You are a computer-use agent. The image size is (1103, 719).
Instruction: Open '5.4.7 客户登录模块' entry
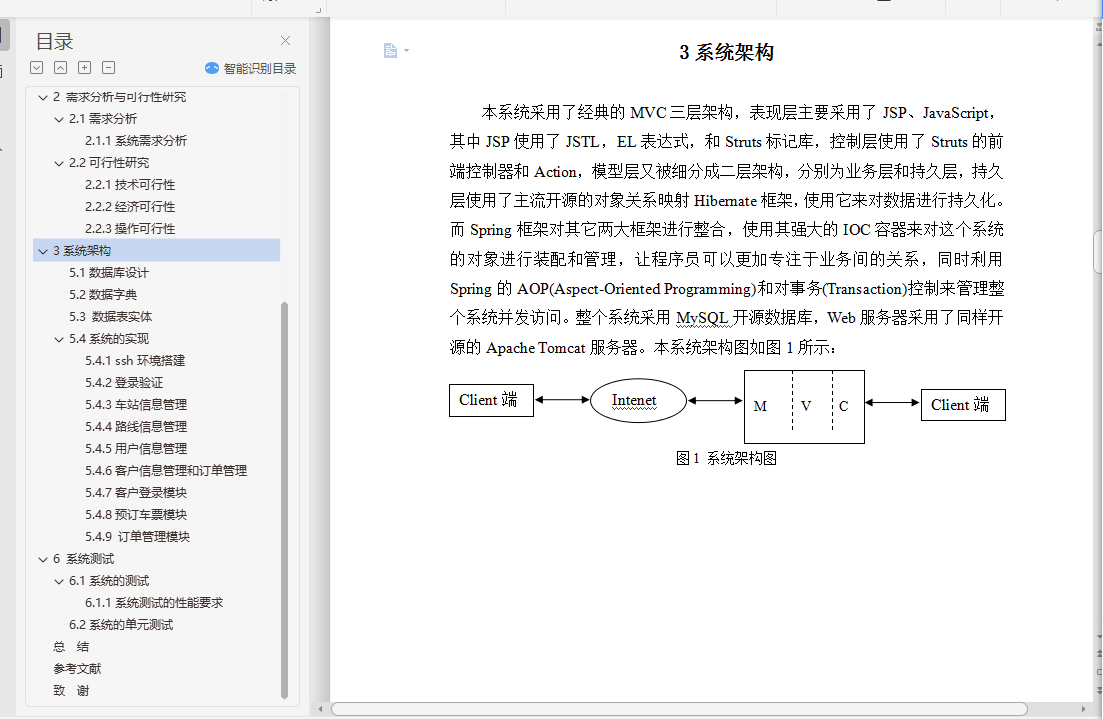click(x=136, y=492)
